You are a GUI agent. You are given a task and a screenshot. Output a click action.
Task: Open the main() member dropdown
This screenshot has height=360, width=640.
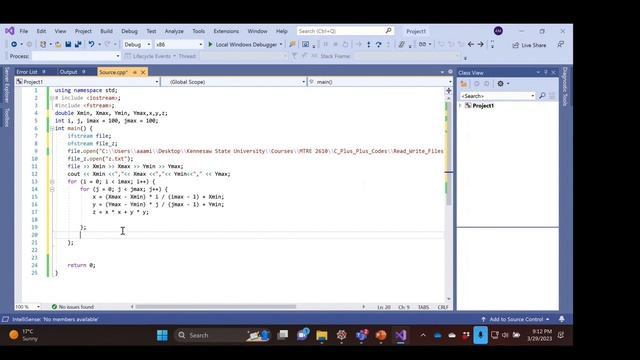pyautogui.click(x=380, y=82)
